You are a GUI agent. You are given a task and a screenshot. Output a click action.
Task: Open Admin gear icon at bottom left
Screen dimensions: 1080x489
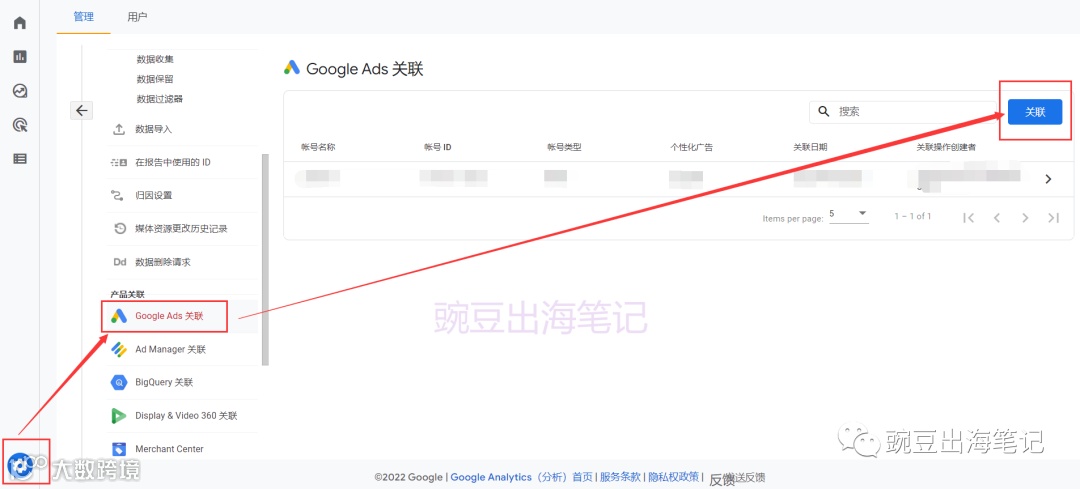tap(19, 464)
